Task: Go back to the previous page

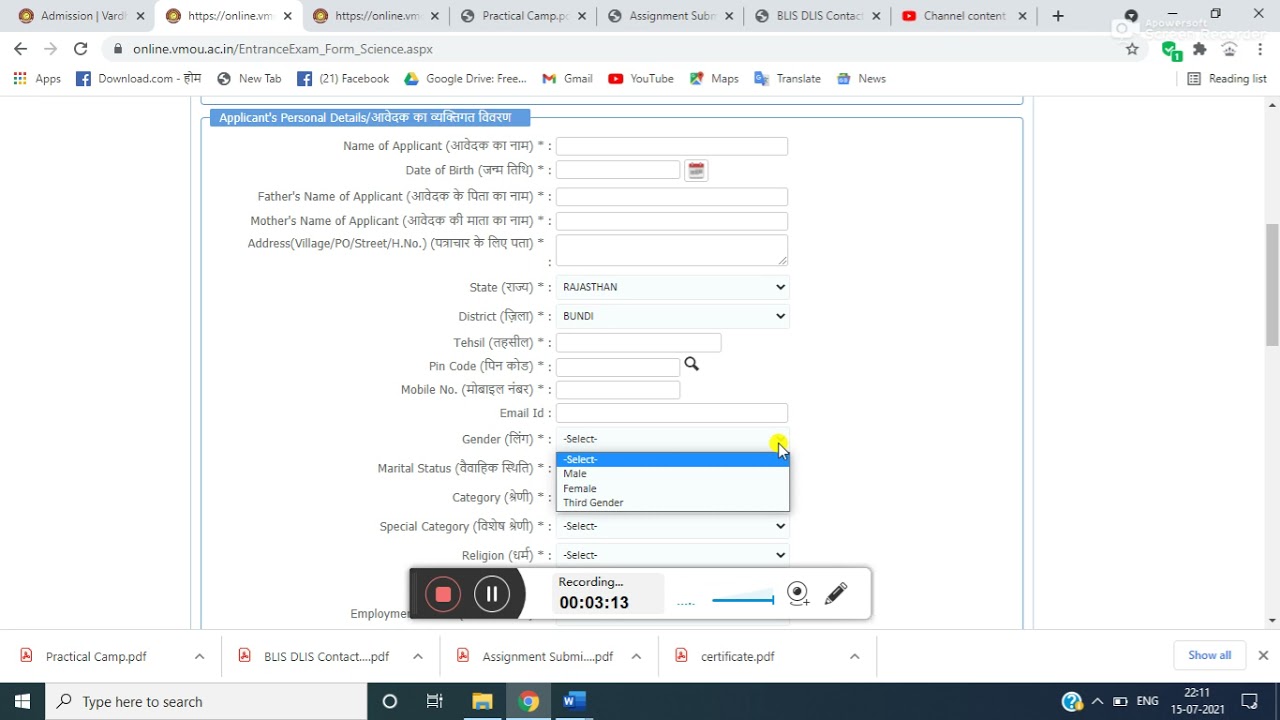Action: pyautogui.click(x=21, y=49)
